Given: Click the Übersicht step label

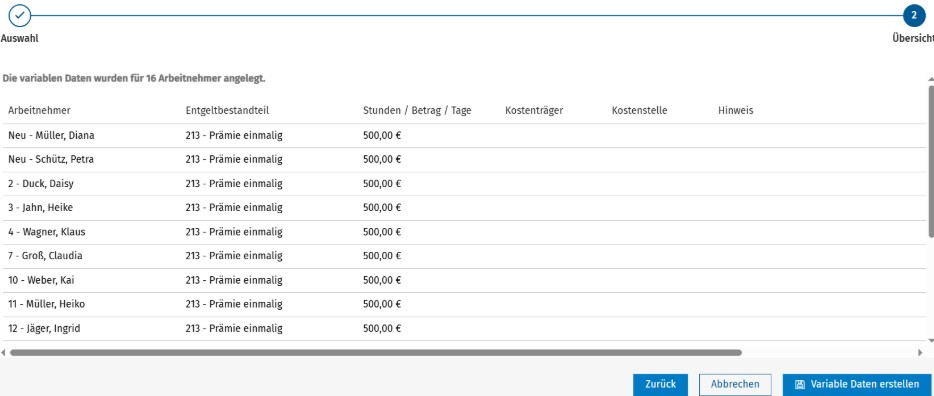Looking at the screenshot, I should coord(913,39).
